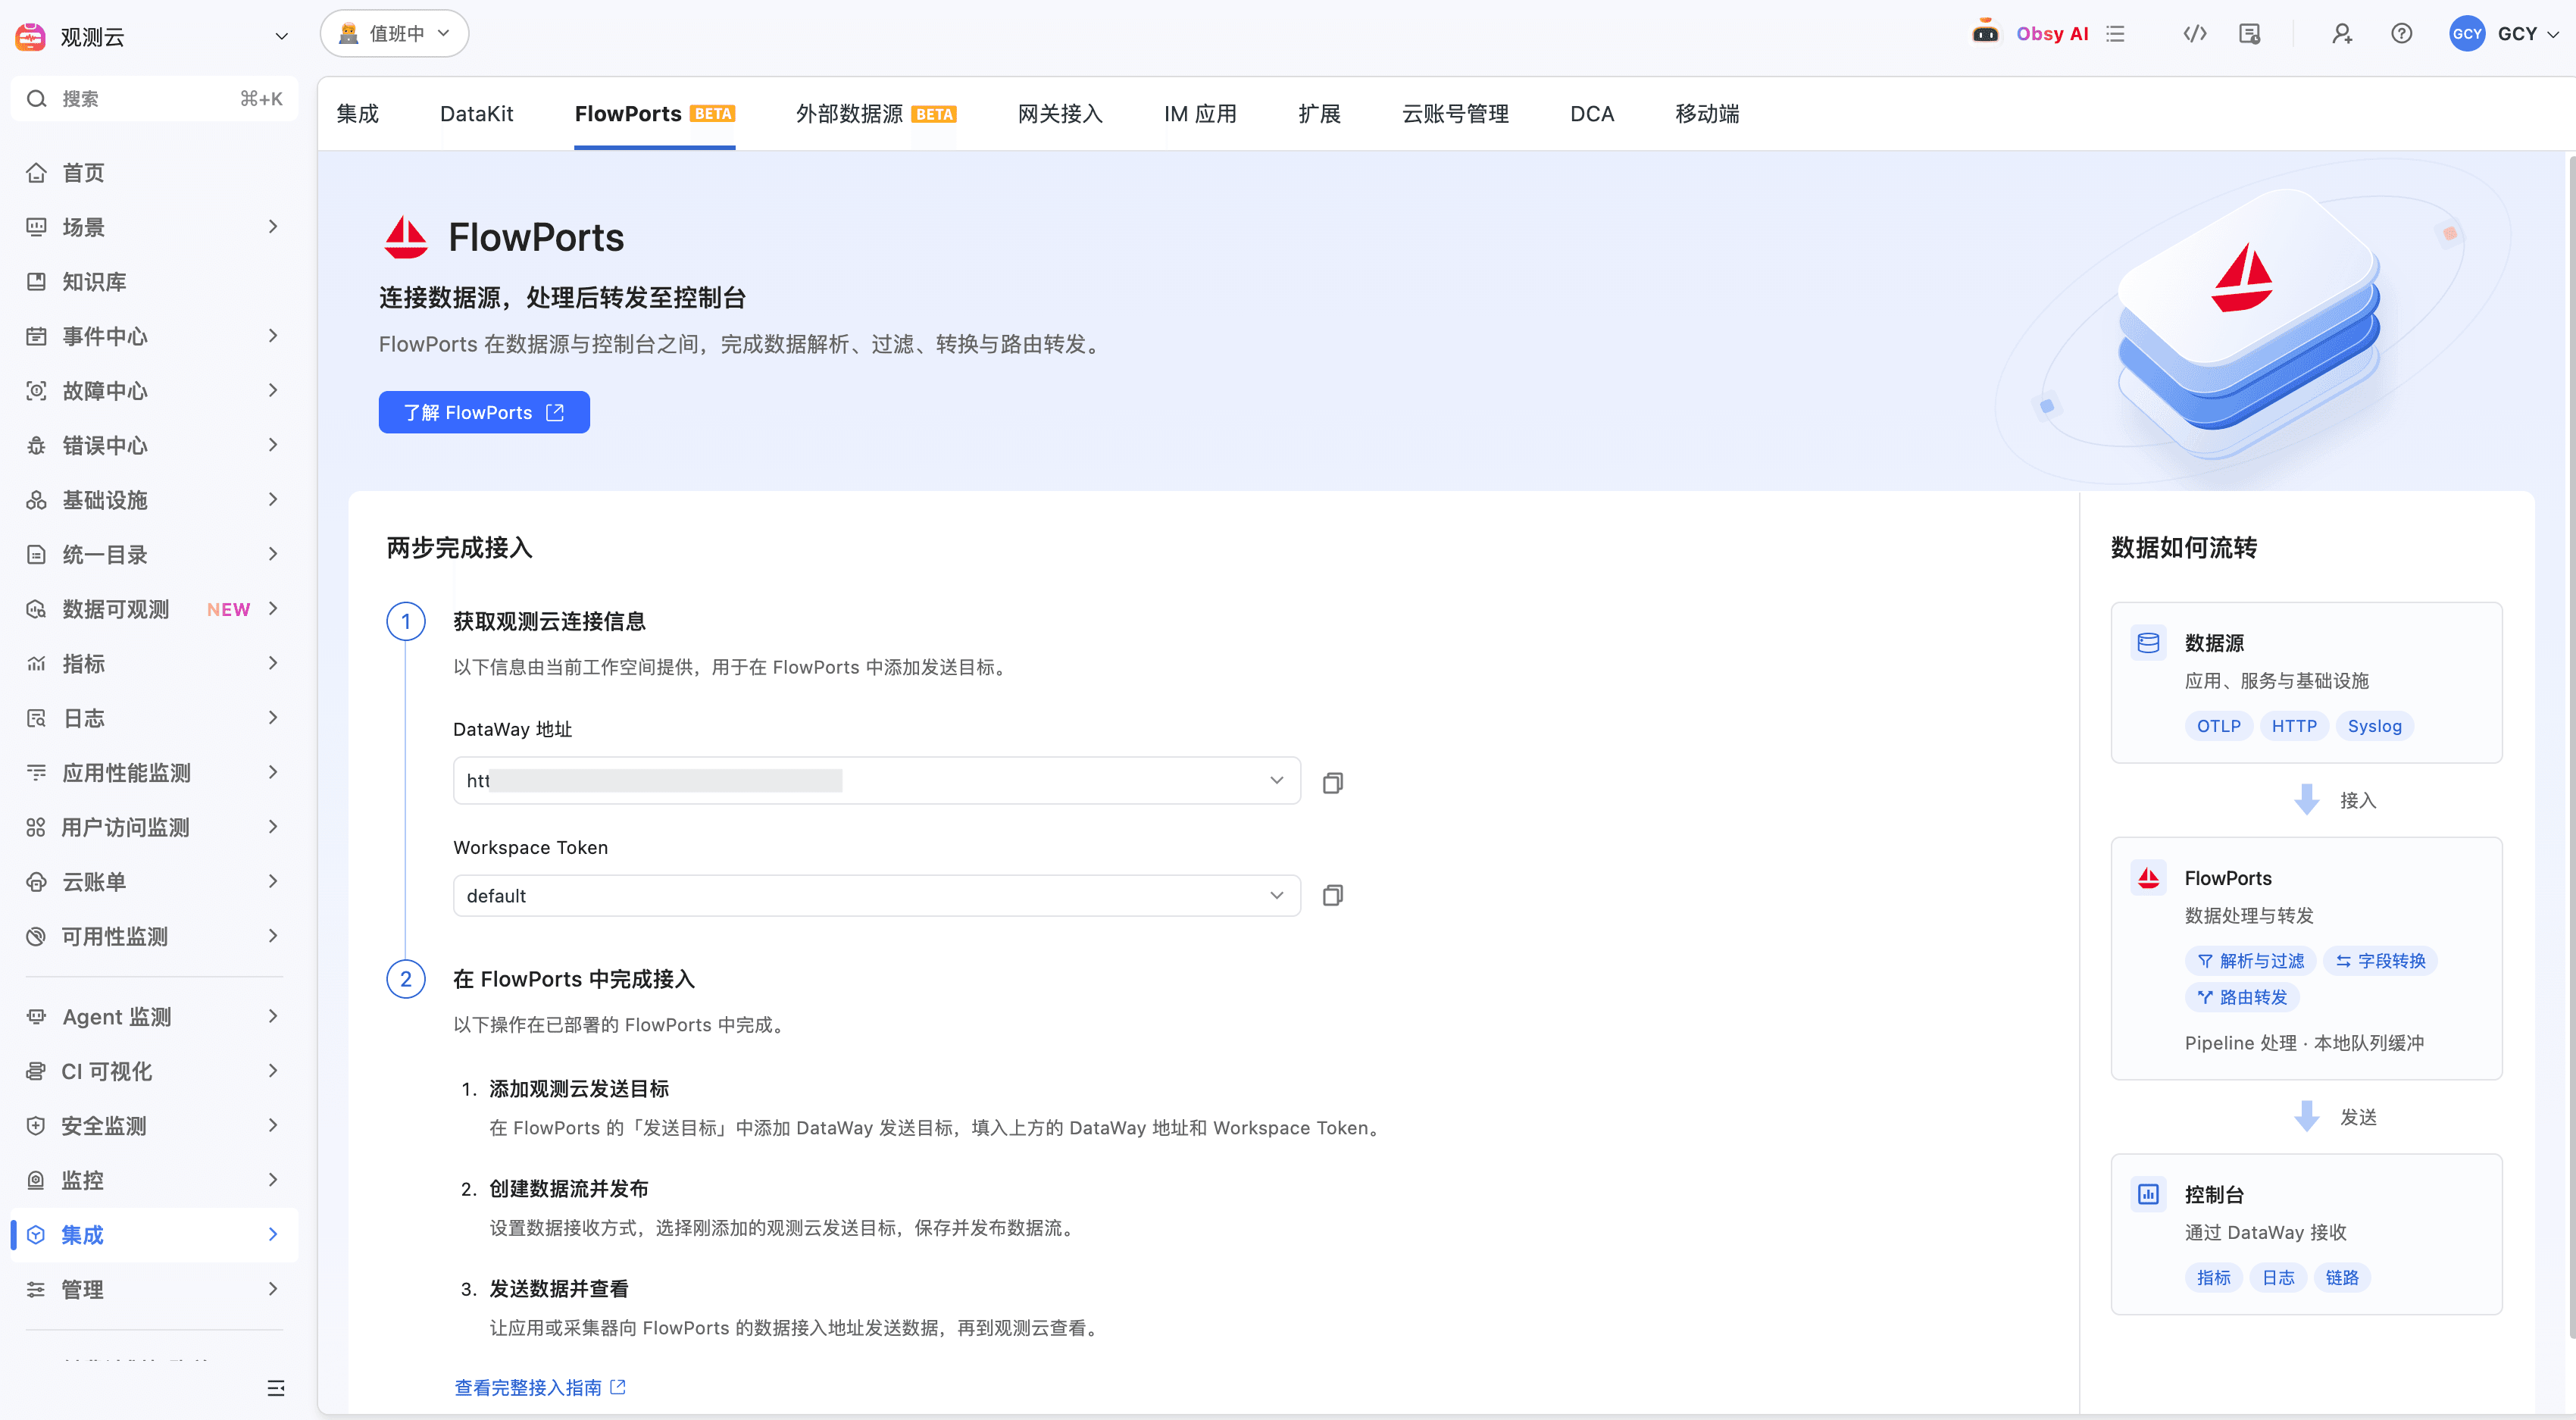
Task: Open 应用性能监测 in the sidebar
Action: 154,773
